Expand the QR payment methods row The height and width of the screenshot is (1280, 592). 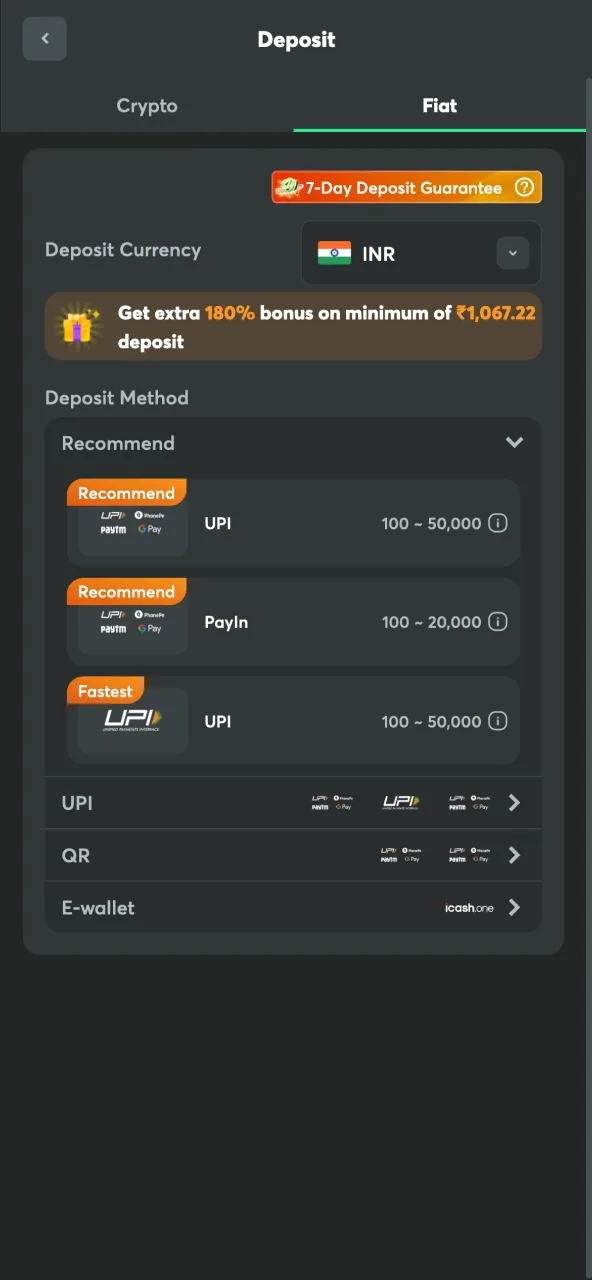514,855
